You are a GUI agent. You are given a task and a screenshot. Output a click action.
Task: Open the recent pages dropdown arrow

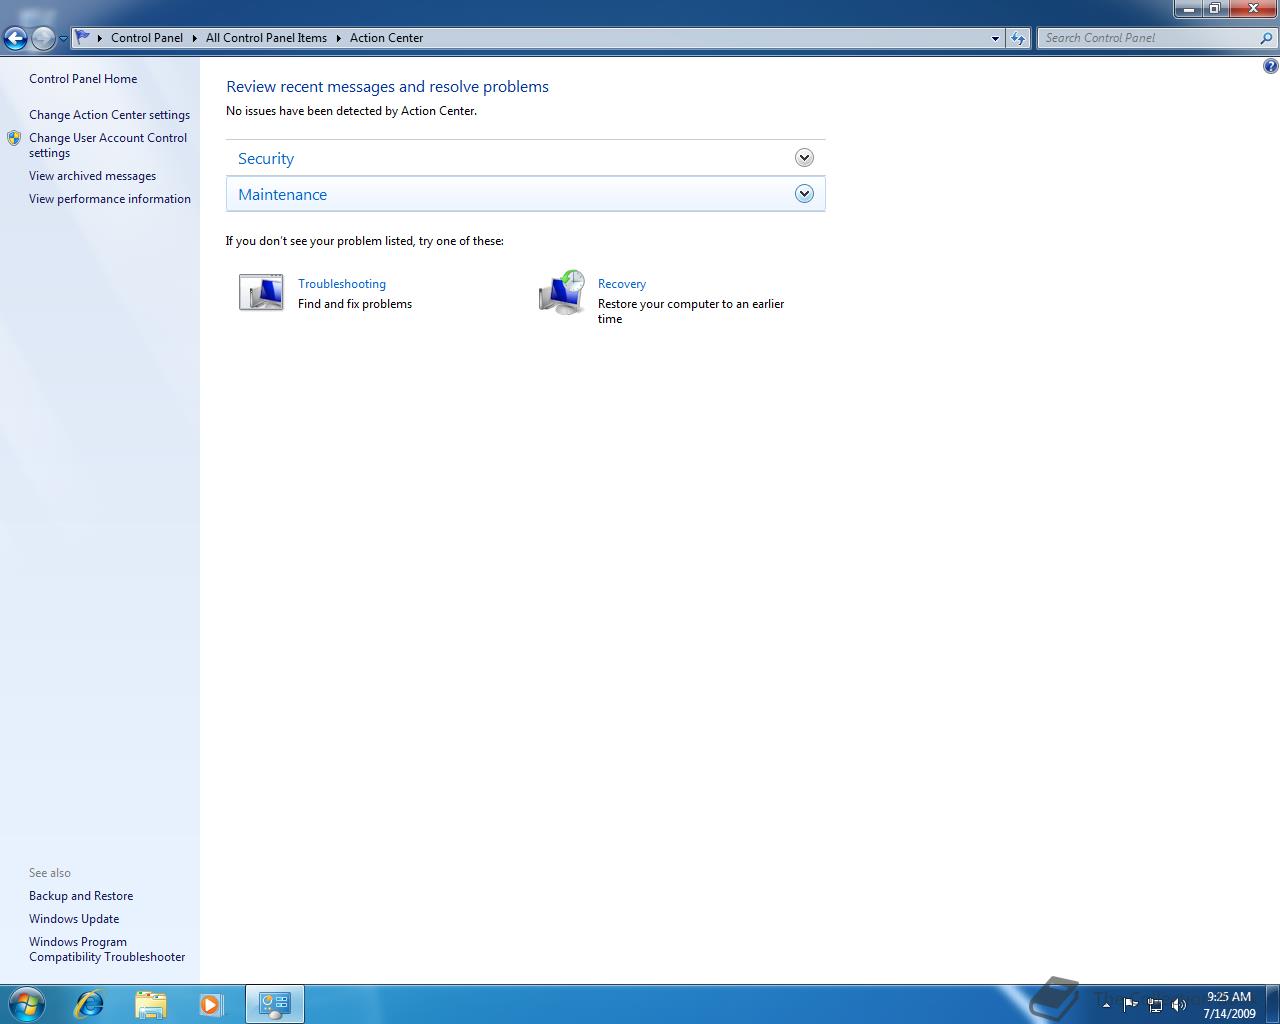pos(63,39)
